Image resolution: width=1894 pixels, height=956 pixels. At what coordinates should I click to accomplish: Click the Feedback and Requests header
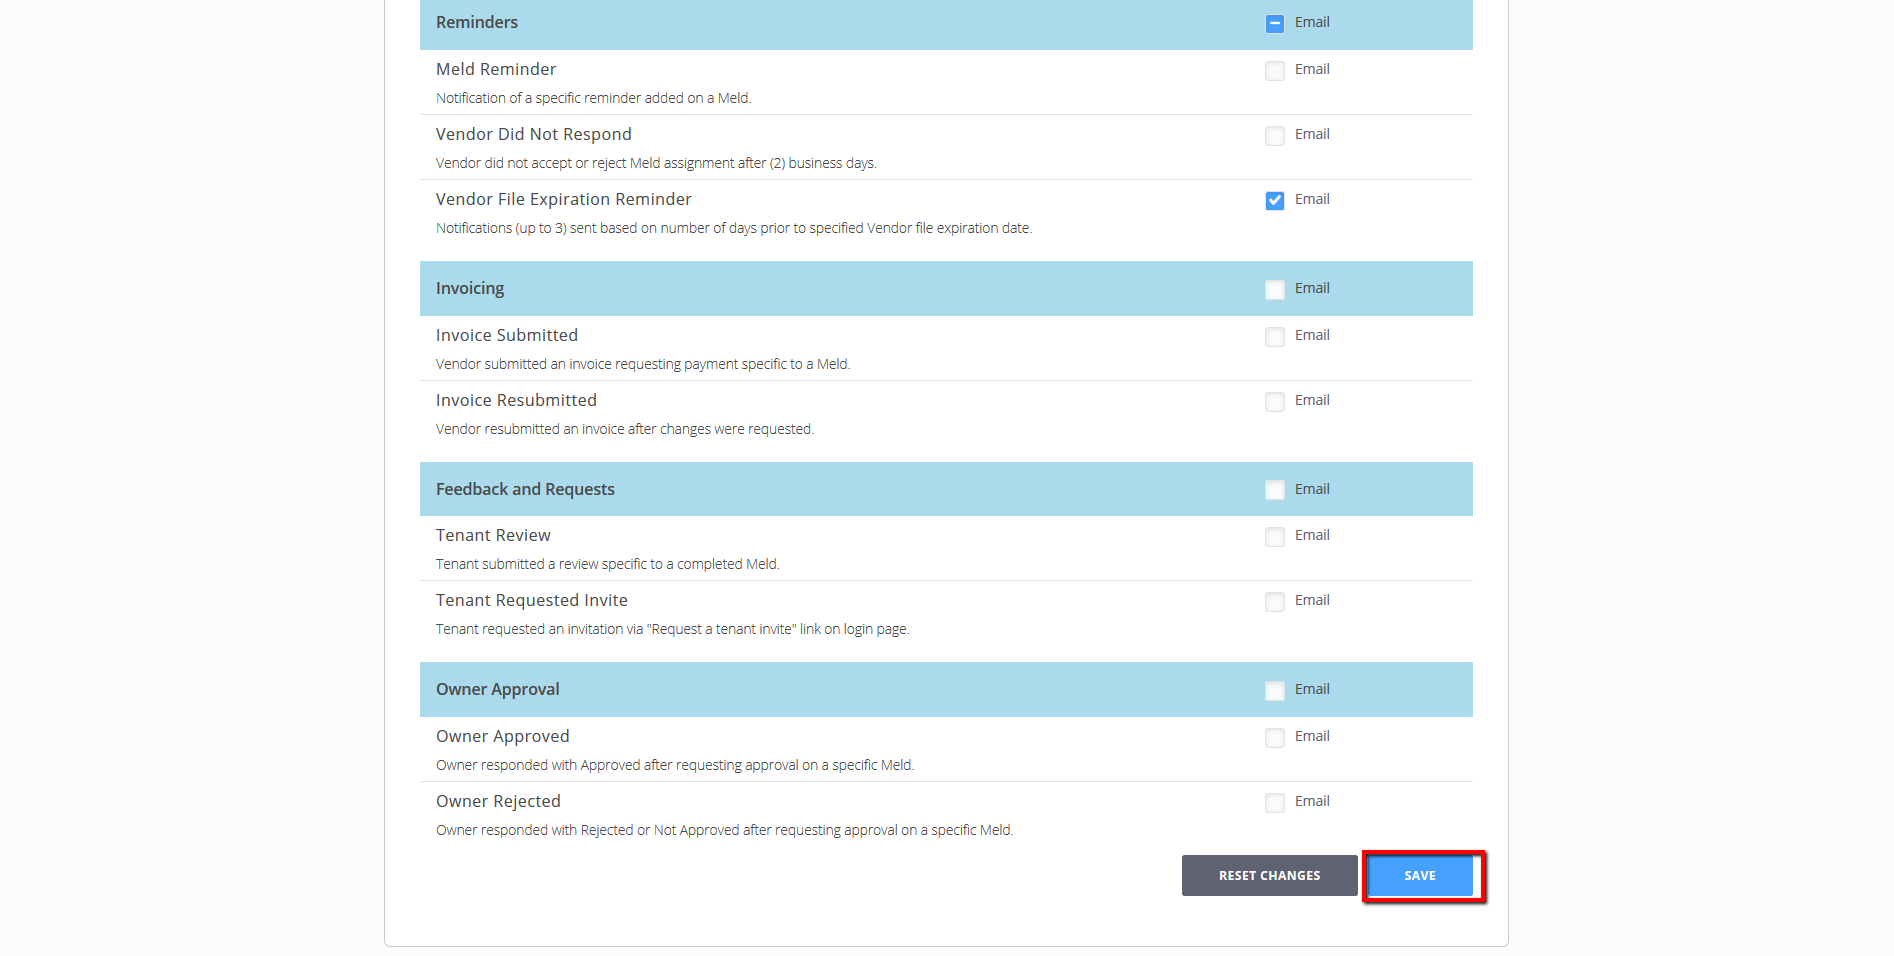point(525,490)
